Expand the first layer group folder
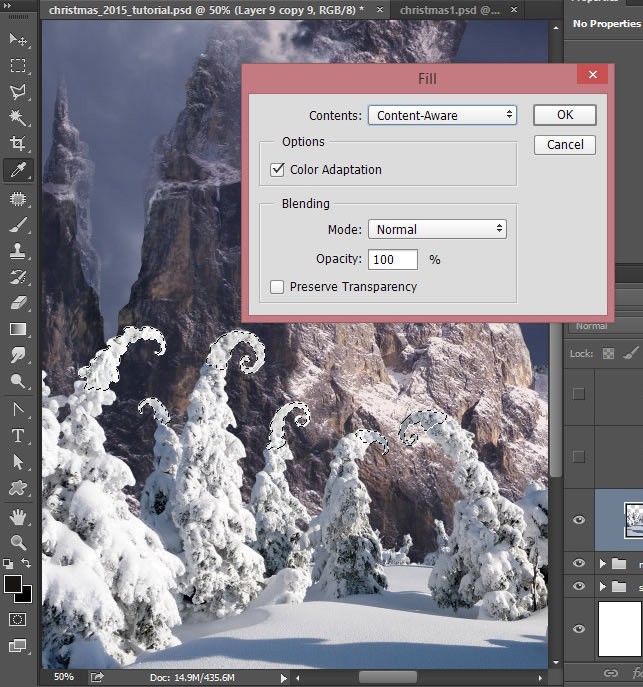 click(x=602, y=564)
